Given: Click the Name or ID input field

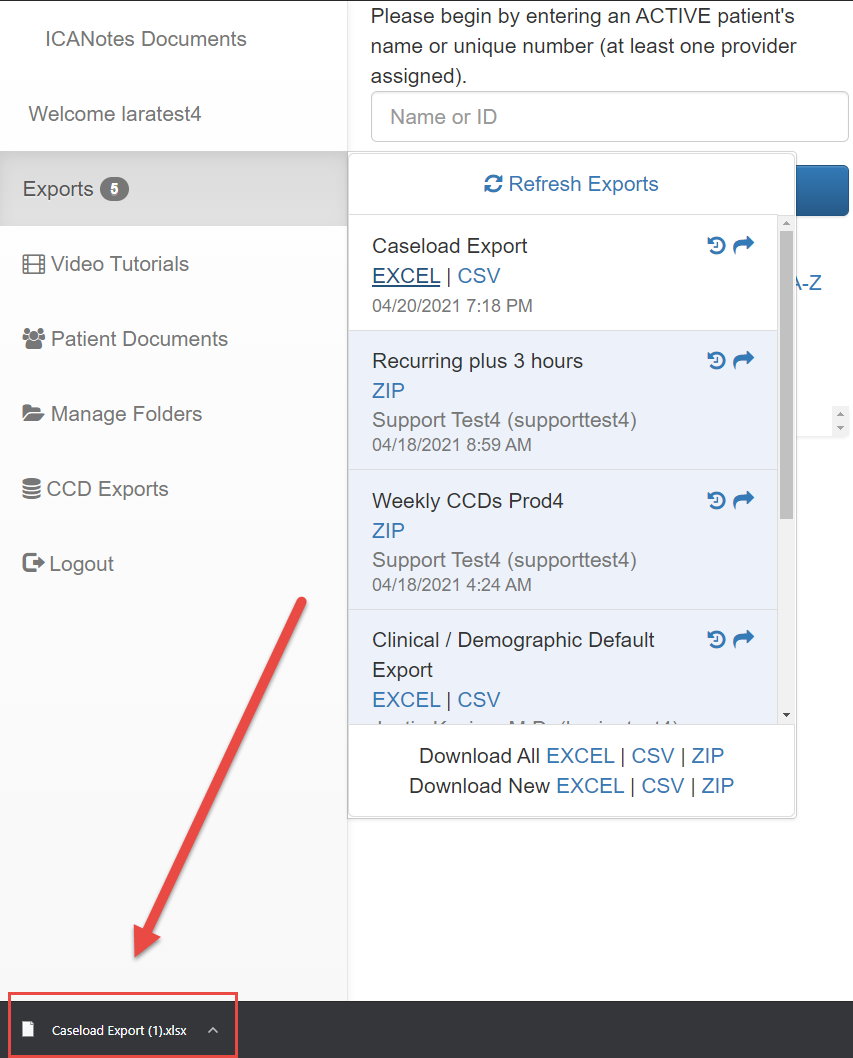Looking at the screenshot, I should click(x=609, y=117).
